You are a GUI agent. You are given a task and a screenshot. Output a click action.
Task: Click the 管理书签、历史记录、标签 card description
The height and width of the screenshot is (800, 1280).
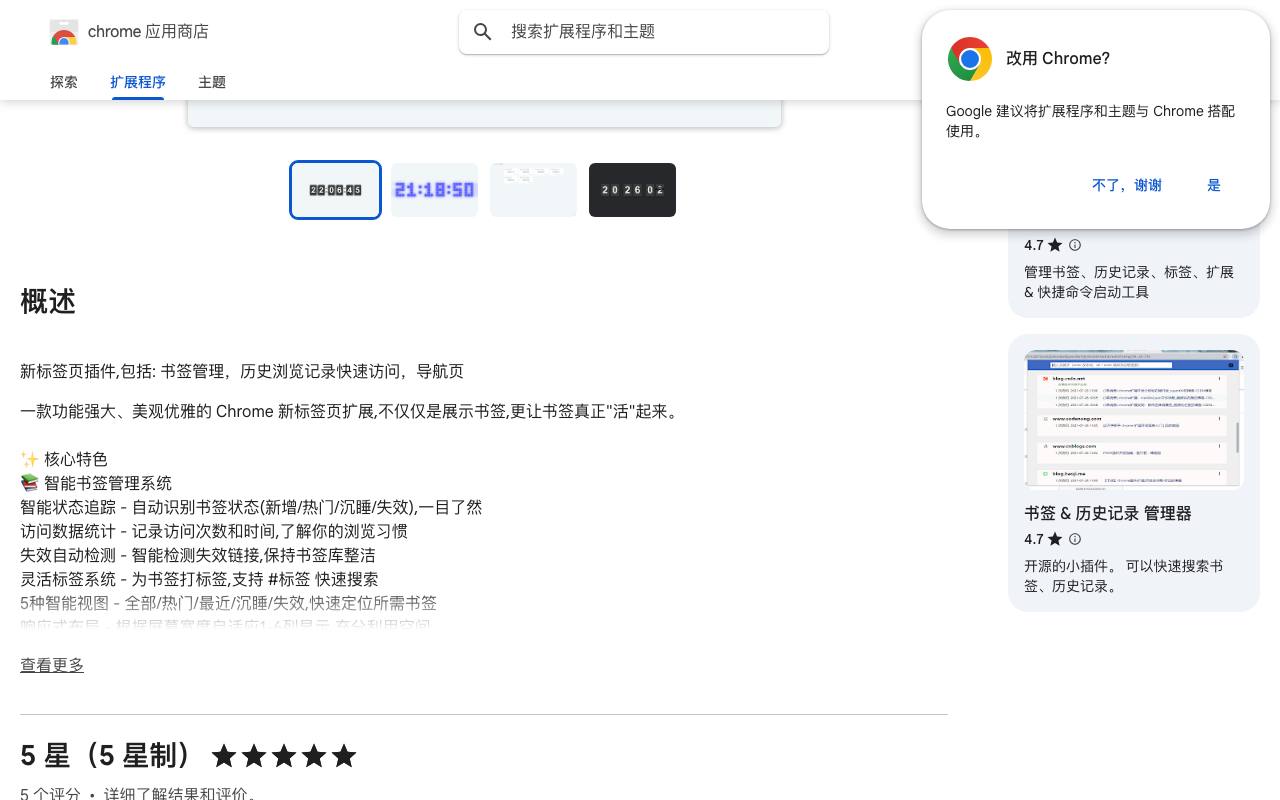coord(1129,282)
